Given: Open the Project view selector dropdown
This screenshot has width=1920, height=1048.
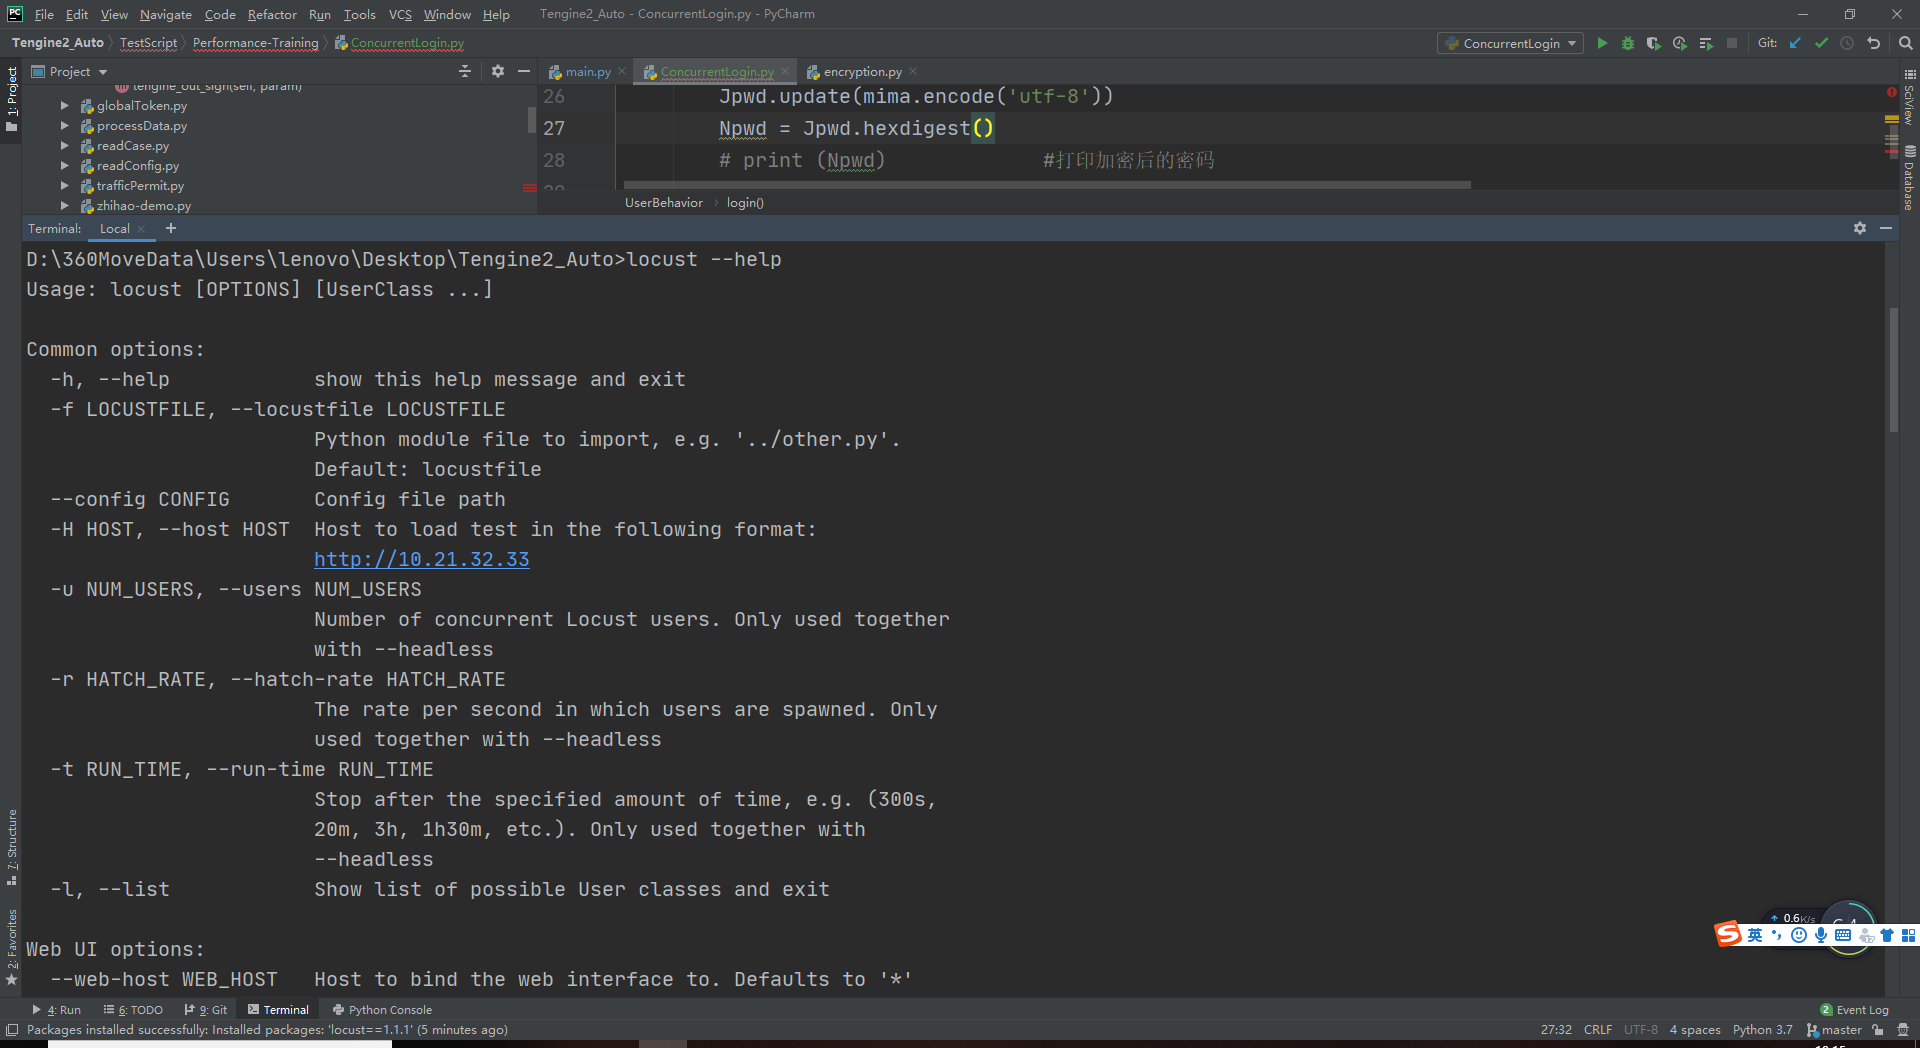Looking at the screenshot, I should pos(70,71).
